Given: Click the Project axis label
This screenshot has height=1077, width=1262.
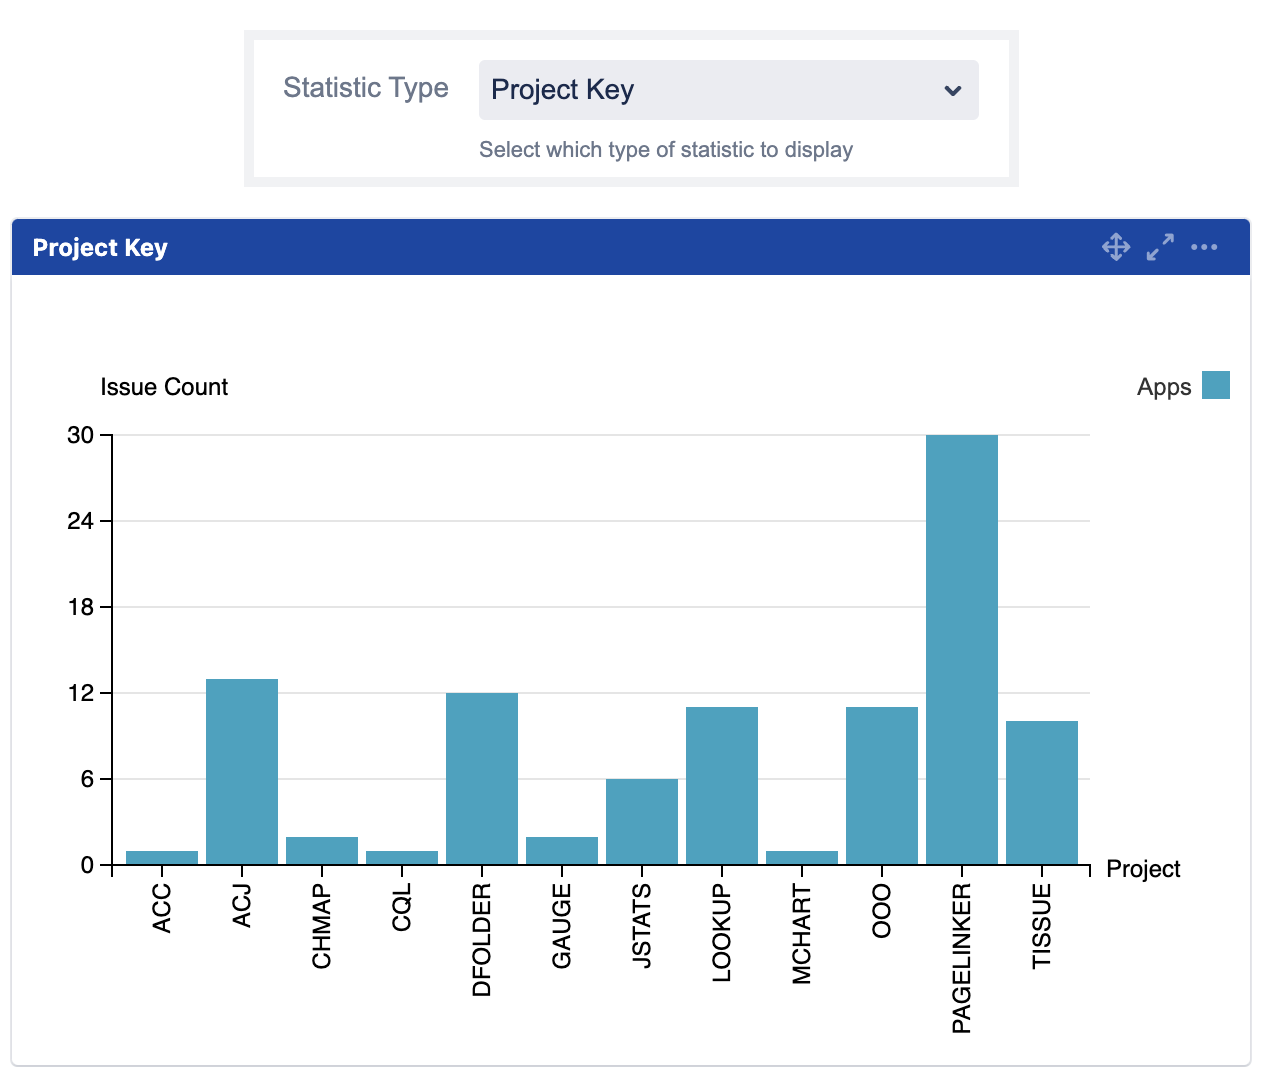Looking at the screenshot, I should coord(1143,868).
